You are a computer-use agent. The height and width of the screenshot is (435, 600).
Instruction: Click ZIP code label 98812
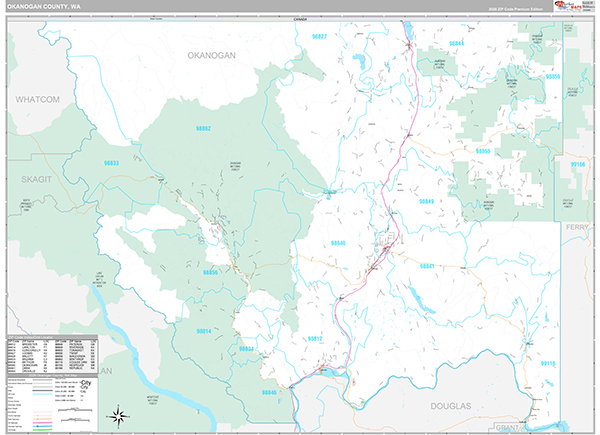315,339
